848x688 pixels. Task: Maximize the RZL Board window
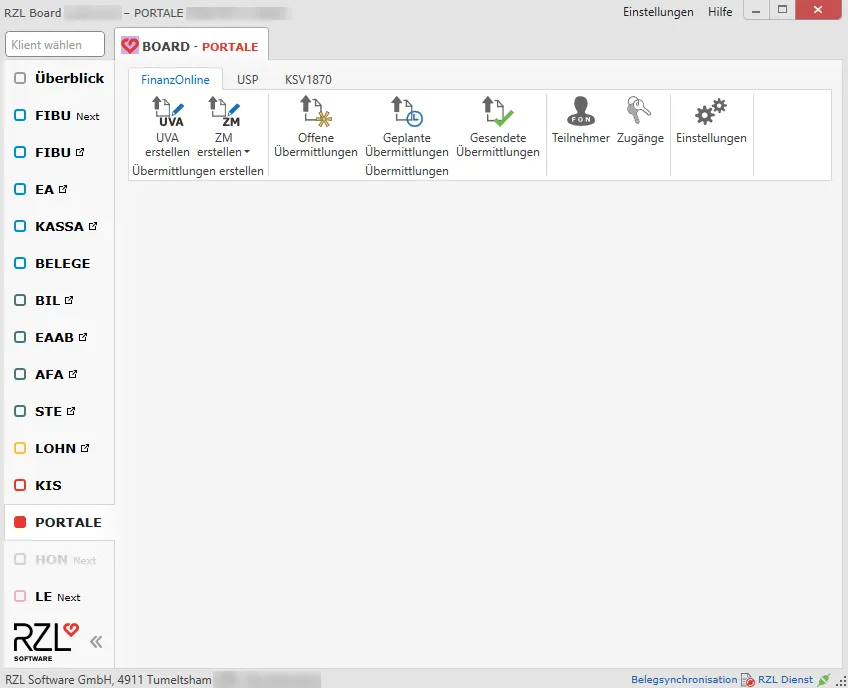pos(782,10)
